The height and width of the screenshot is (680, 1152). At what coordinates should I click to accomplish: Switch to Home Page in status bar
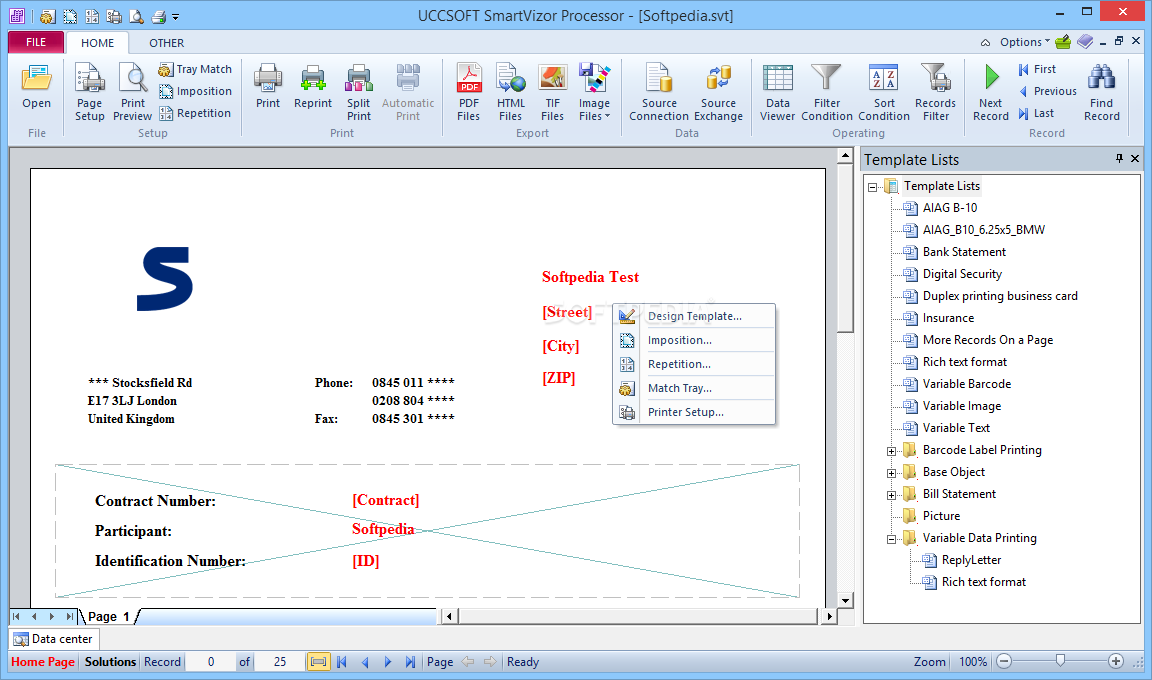coord(43,662)
